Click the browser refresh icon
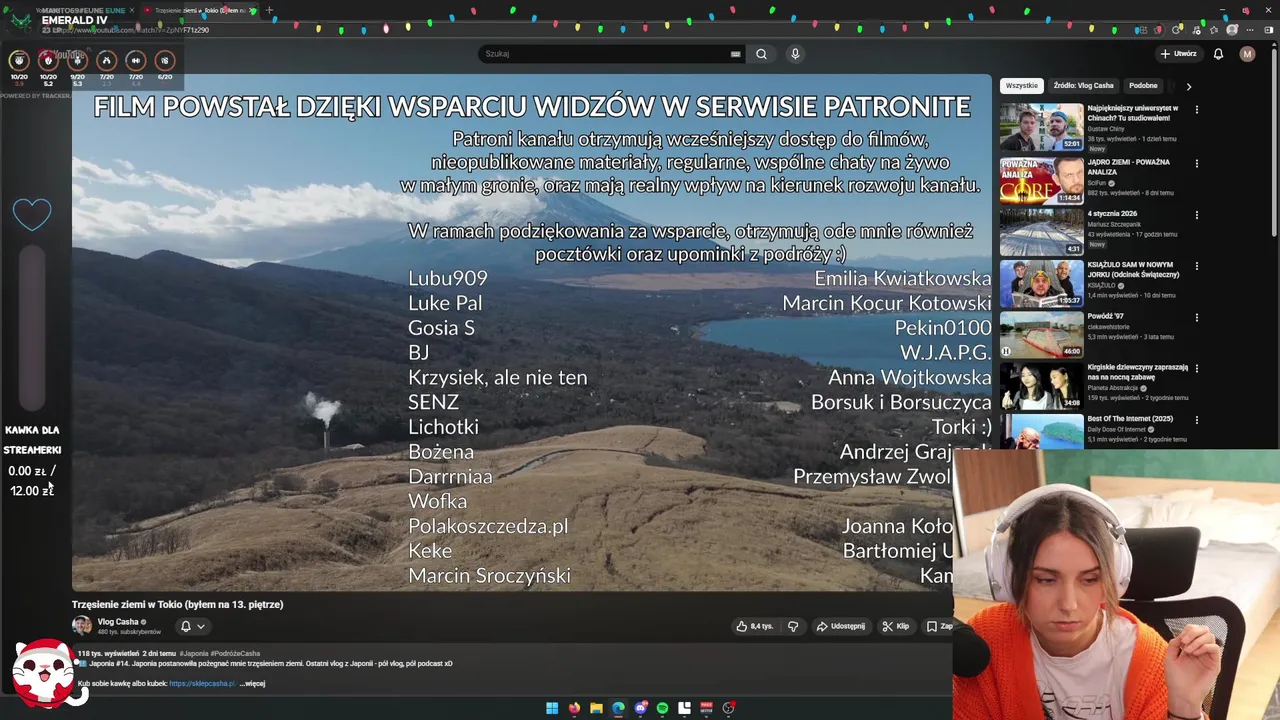 tap(1176, 30)
